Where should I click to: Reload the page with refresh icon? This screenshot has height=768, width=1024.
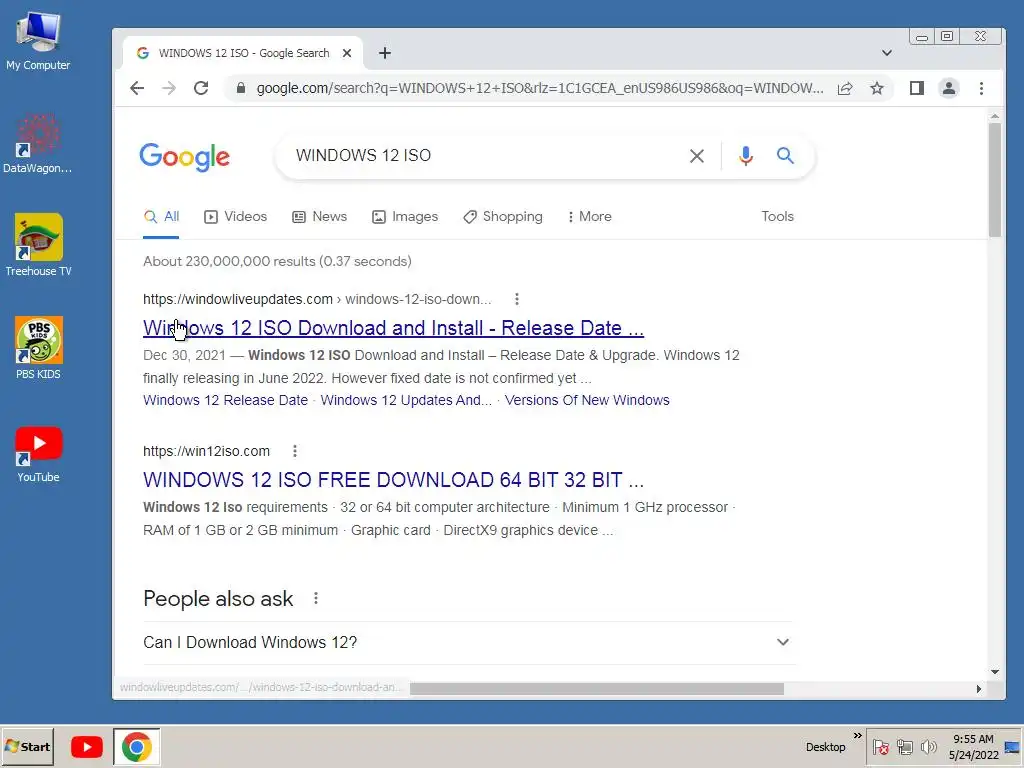click(201, 88)
